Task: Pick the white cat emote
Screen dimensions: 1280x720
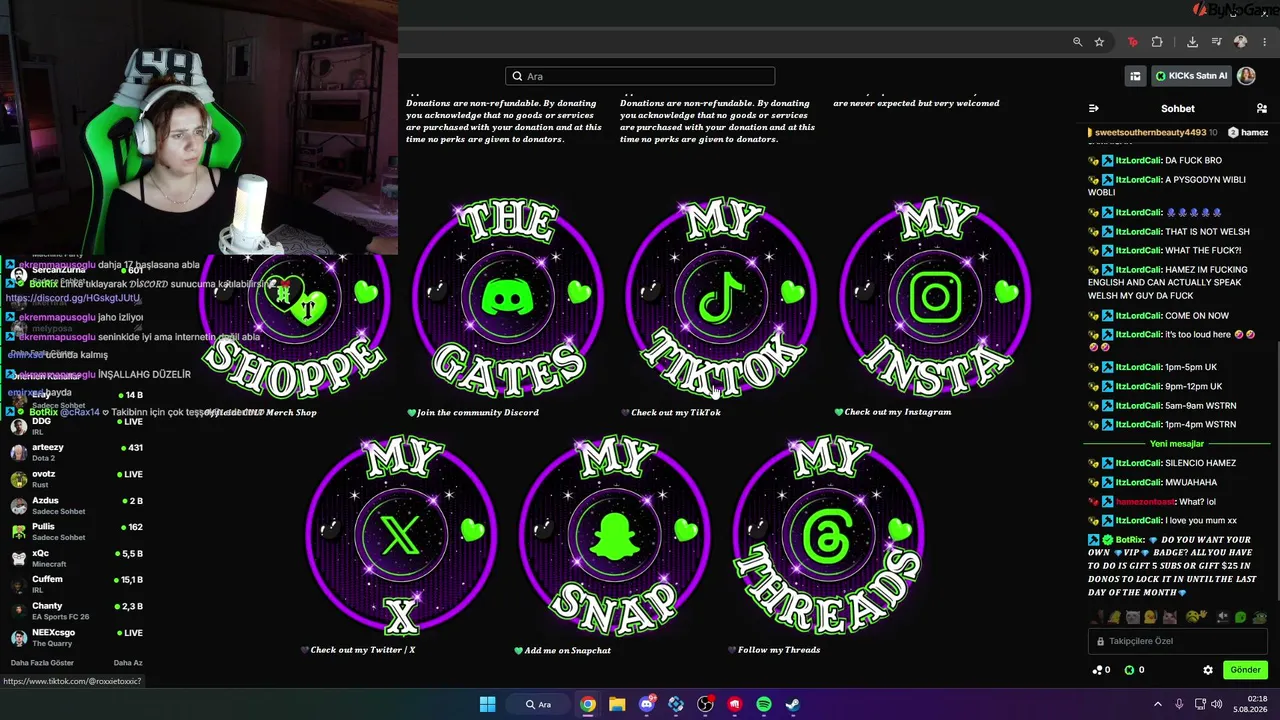Action: [x=1132, y=617]
